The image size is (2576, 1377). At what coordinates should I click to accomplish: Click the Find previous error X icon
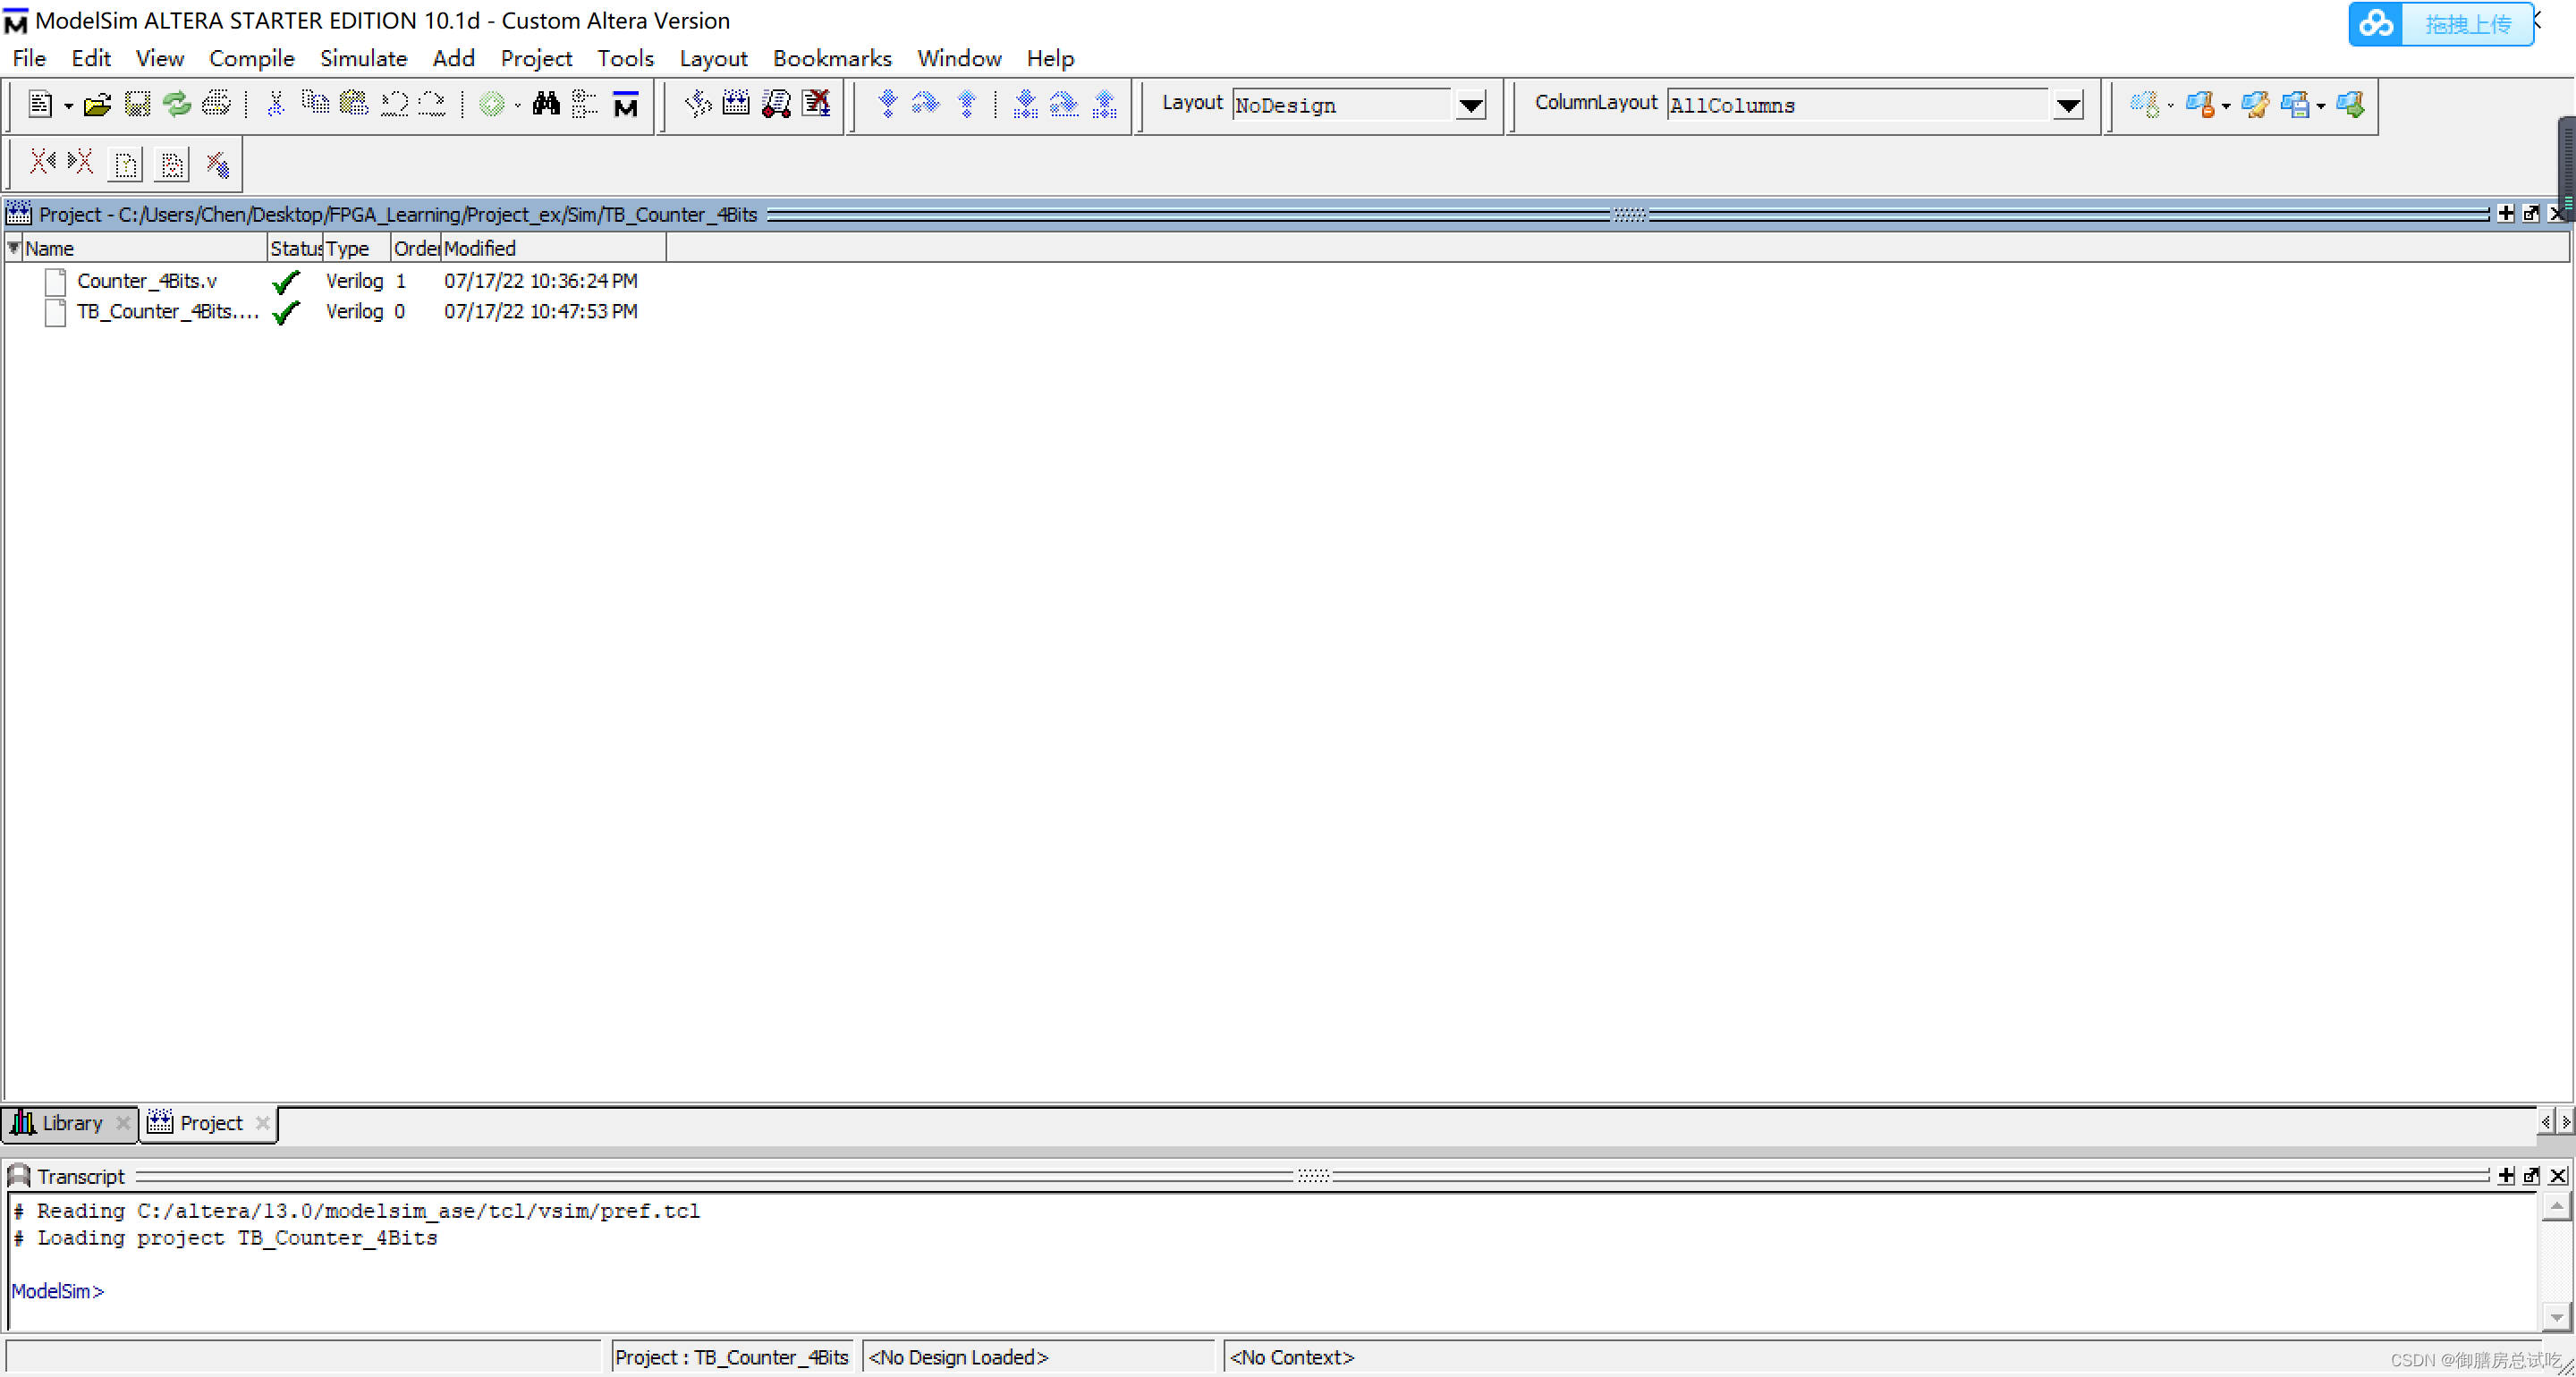(x=41, y=162)
